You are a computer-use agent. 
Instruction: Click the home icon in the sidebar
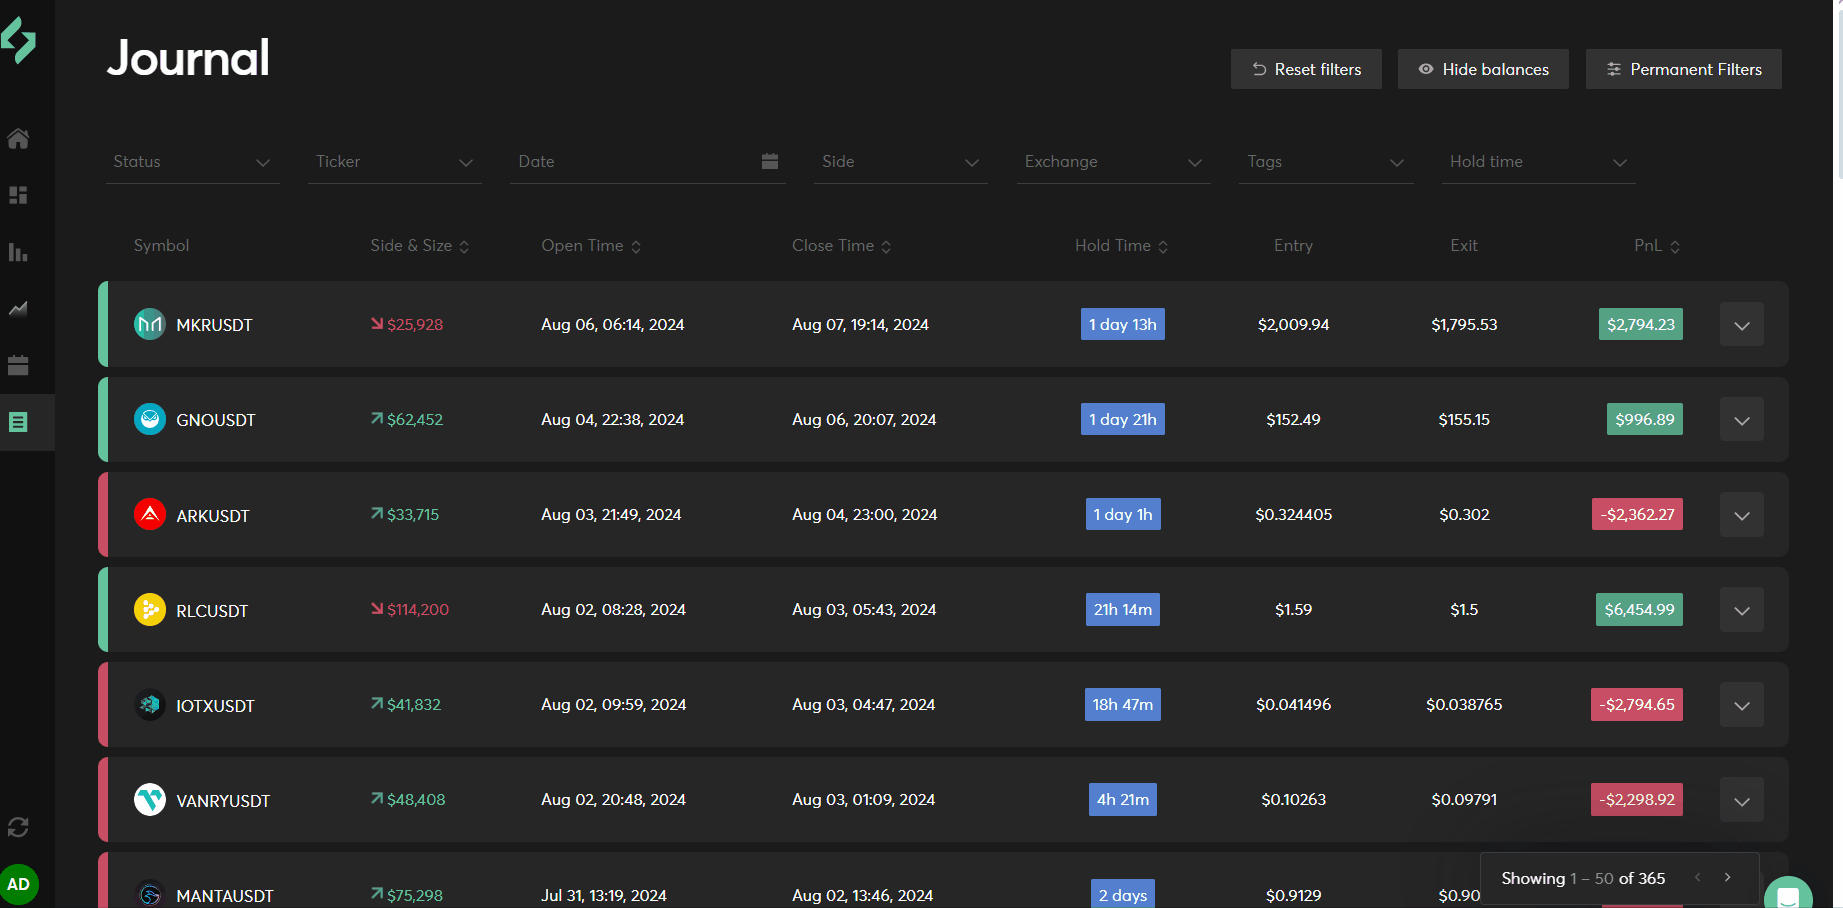pyautogui.click(x=18, y=139)
